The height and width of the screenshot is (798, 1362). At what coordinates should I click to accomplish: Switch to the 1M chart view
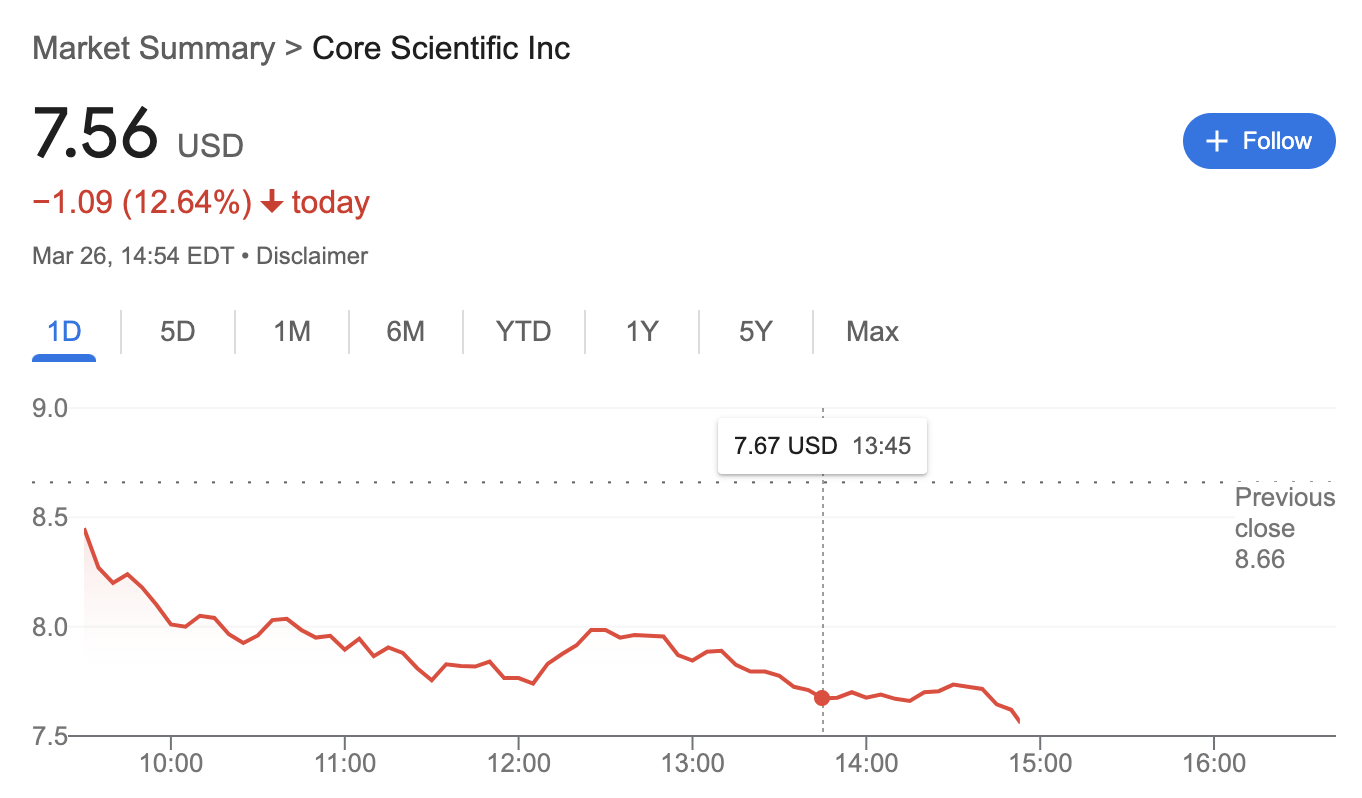[x=291, y=331]
